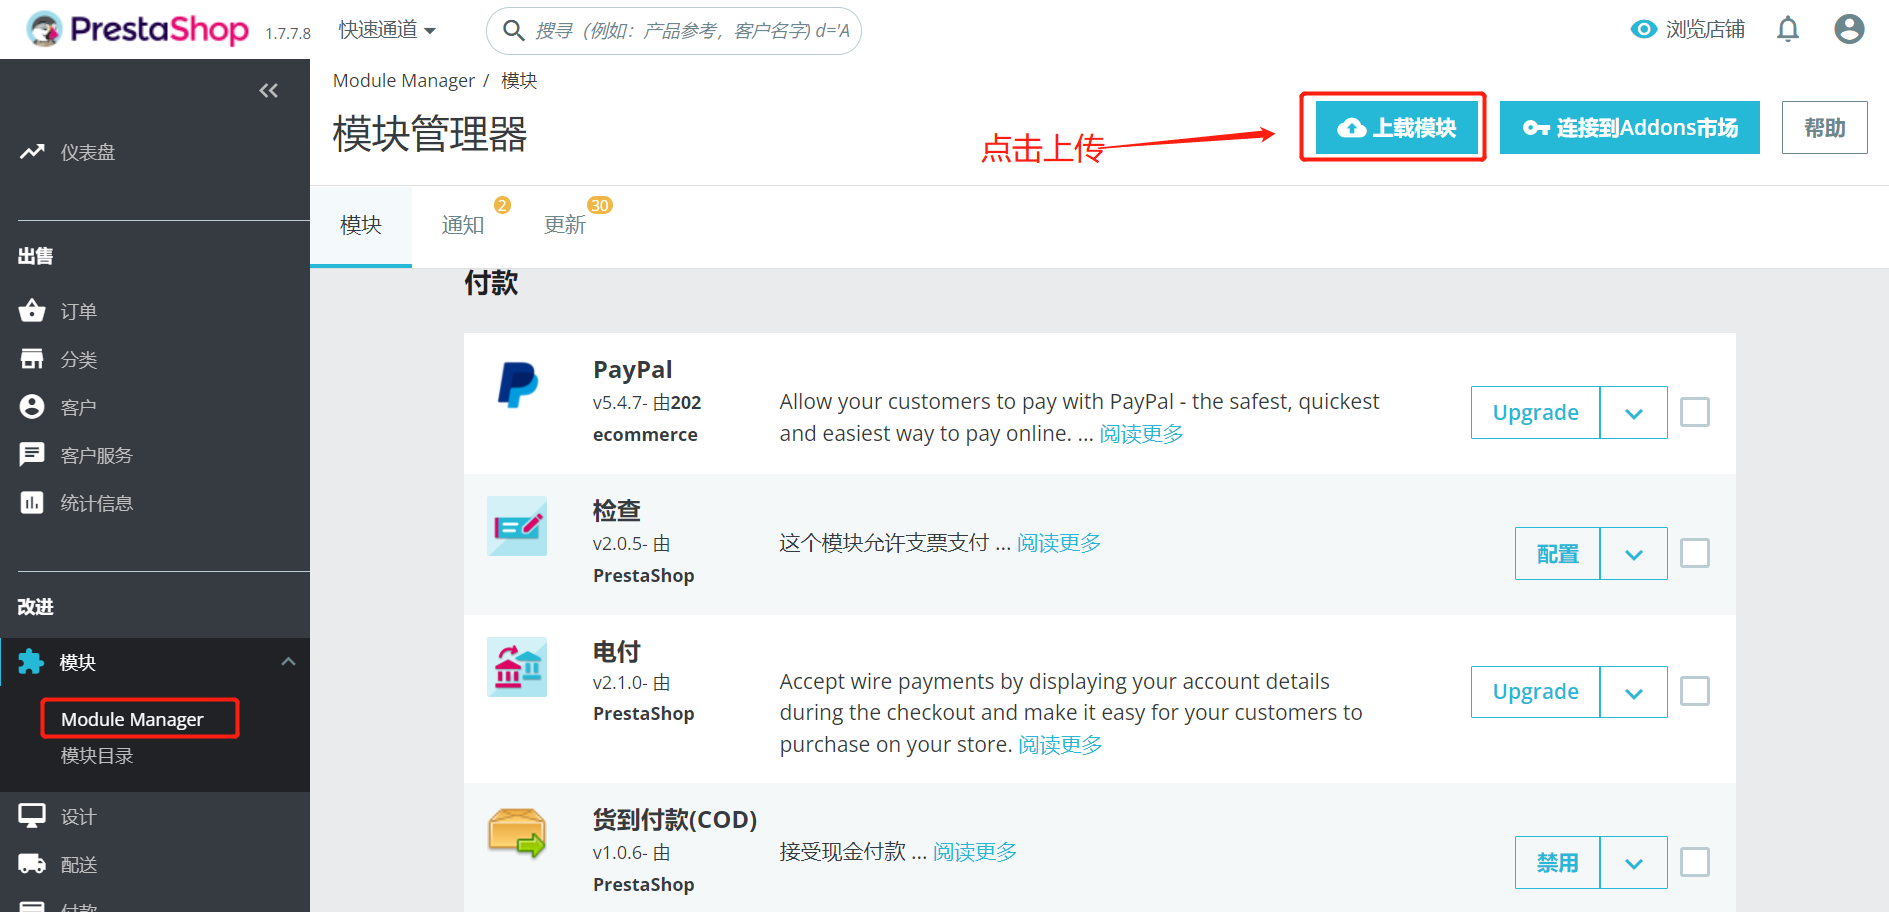Viewport: 1889px width, 912px height.
Task: Open the user account avatar menu
Action: (1849, 29)
